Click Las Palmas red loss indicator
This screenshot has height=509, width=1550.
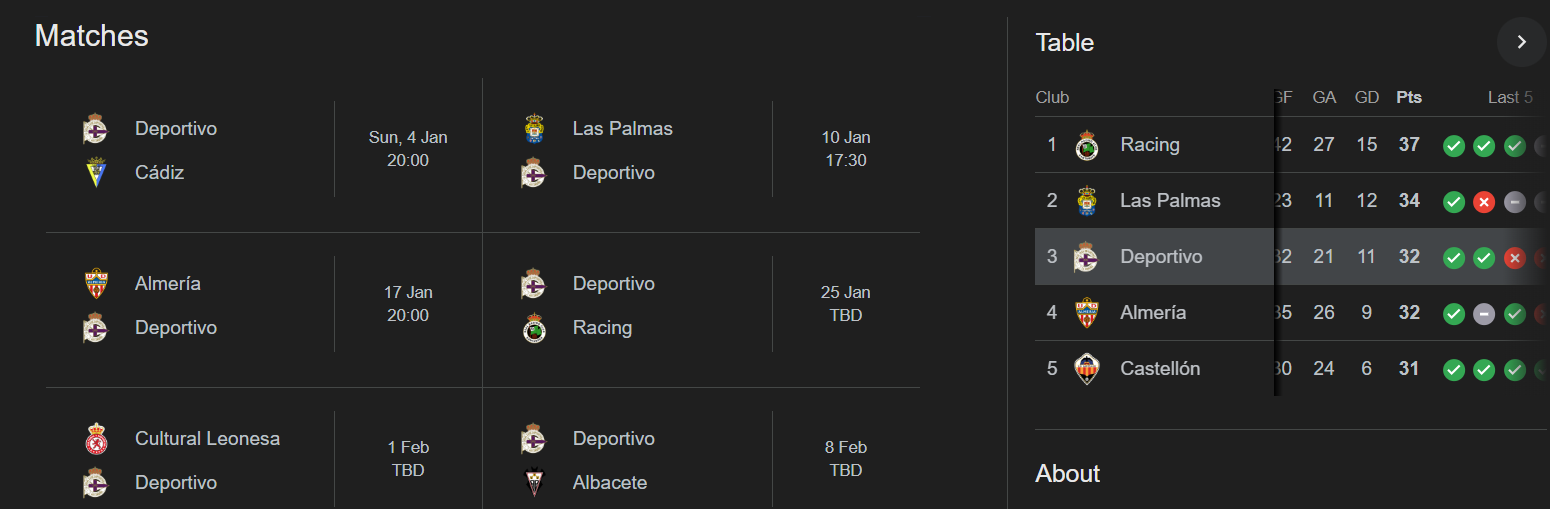click(1484, 202)
